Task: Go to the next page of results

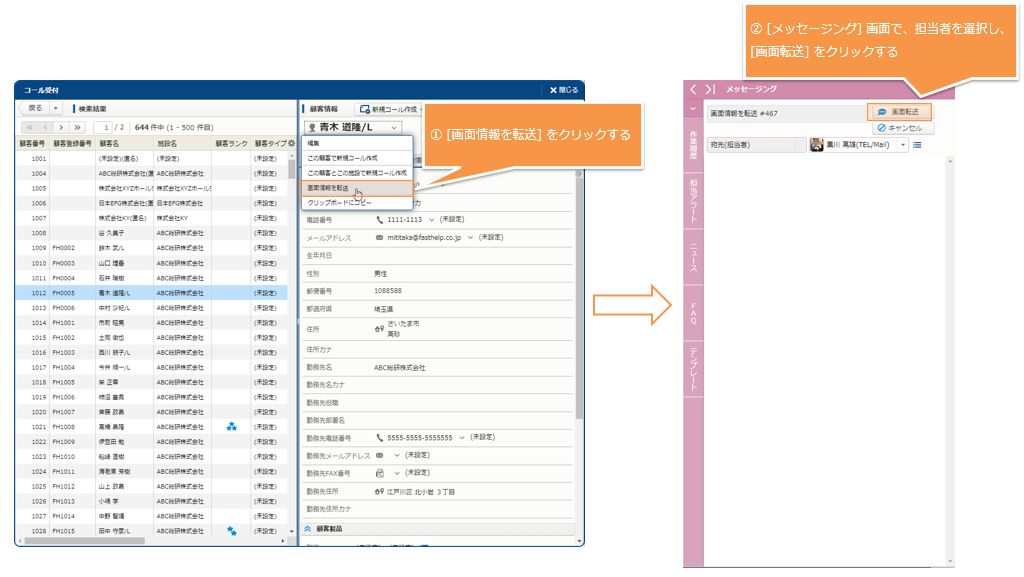Action: [61, 128]
